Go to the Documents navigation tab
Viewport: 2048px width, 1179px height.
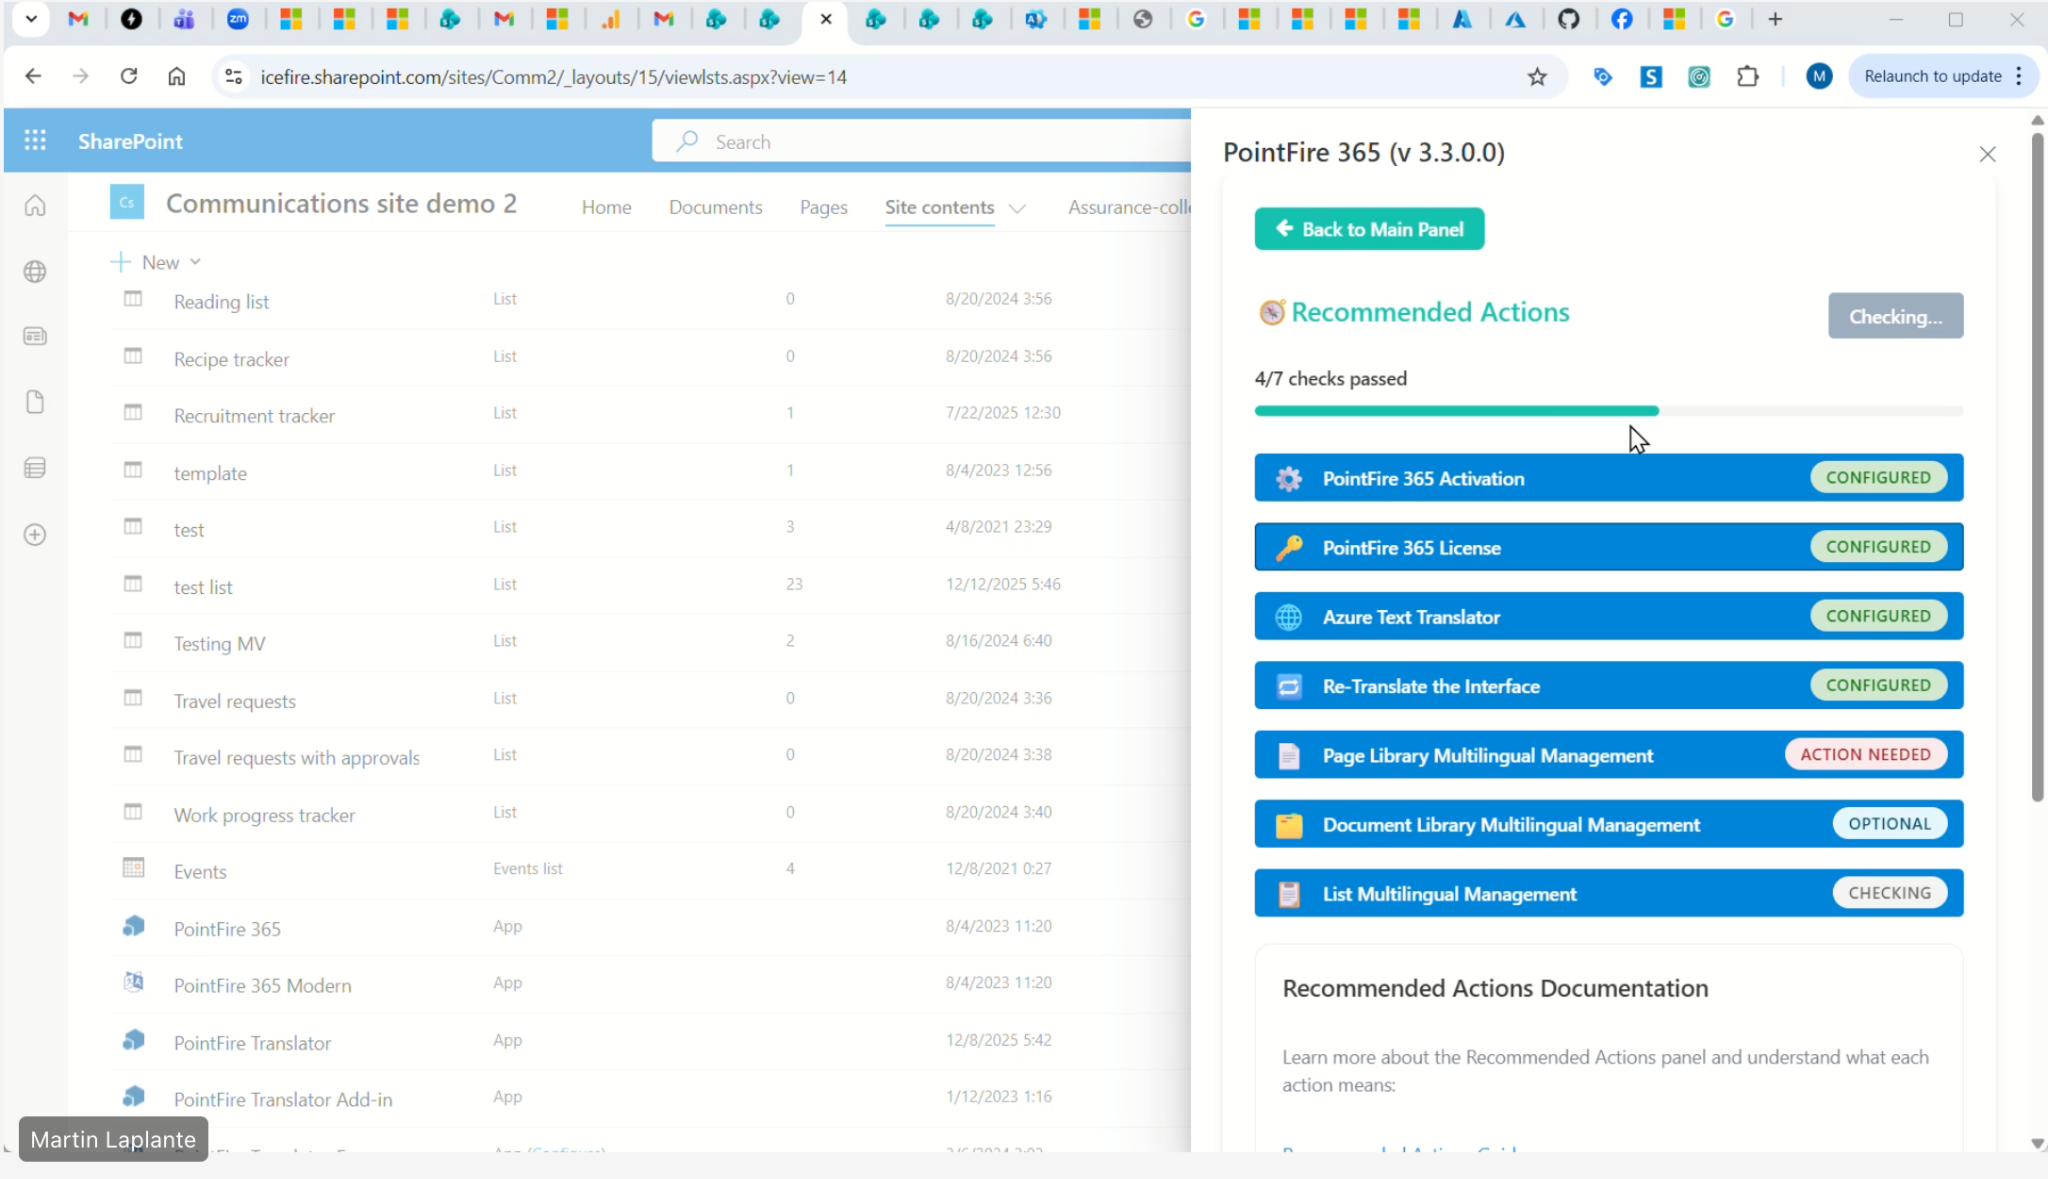tap(715, 207)
